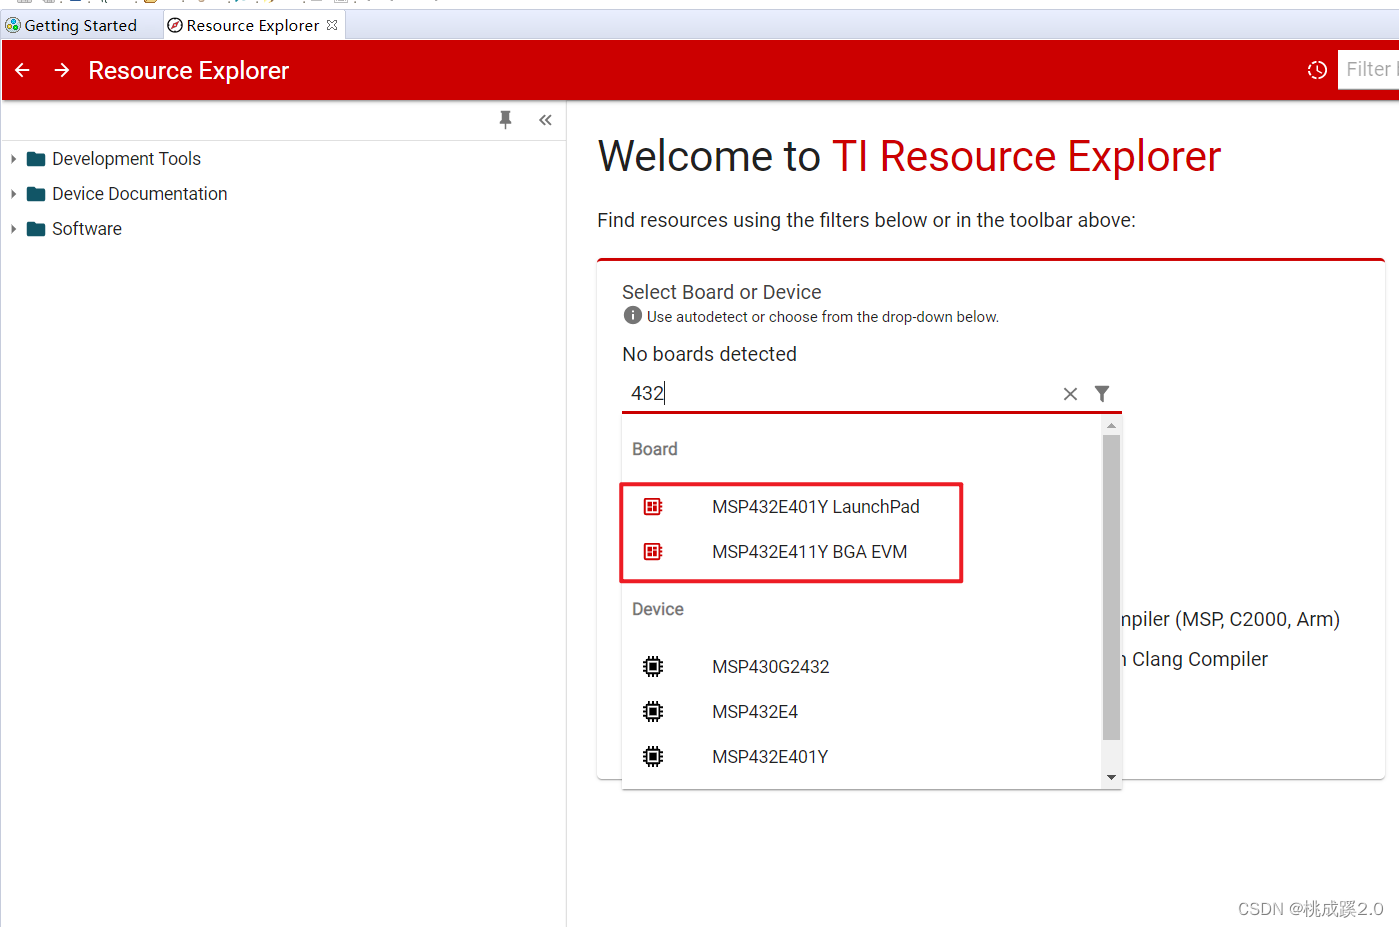Choose MSP432E401Y device entry
This screenshot has height=927, width=1399.
coord(770,757)
